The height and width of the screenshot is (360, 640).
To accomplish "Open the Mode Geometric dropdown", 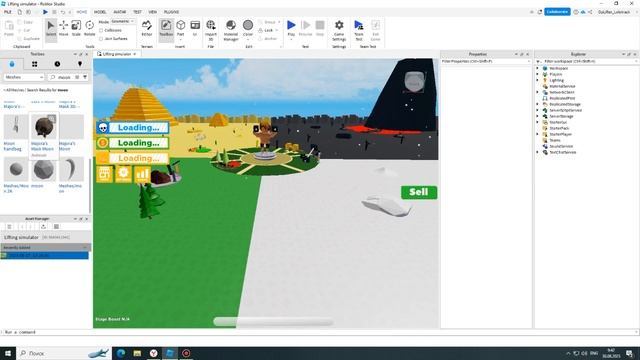I will (122, 22).
